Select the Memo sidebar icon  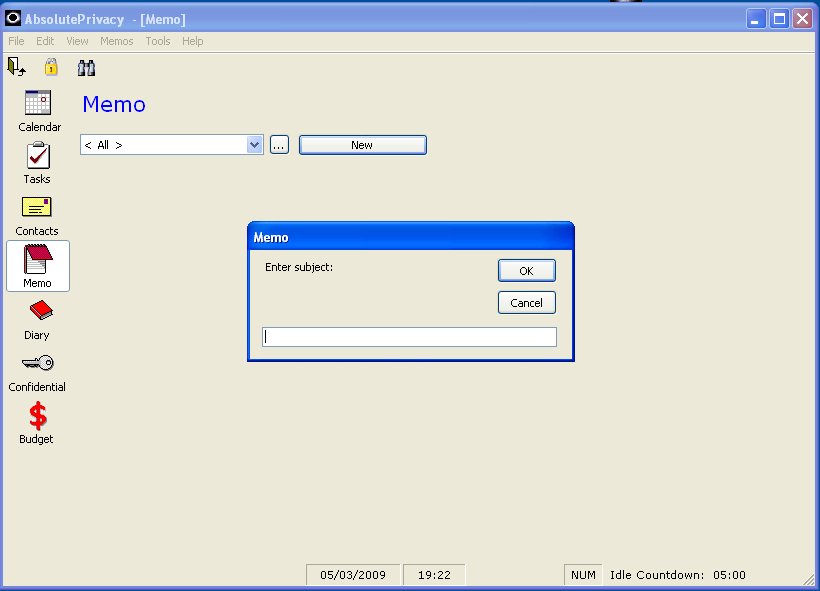(x=38, y=266)
